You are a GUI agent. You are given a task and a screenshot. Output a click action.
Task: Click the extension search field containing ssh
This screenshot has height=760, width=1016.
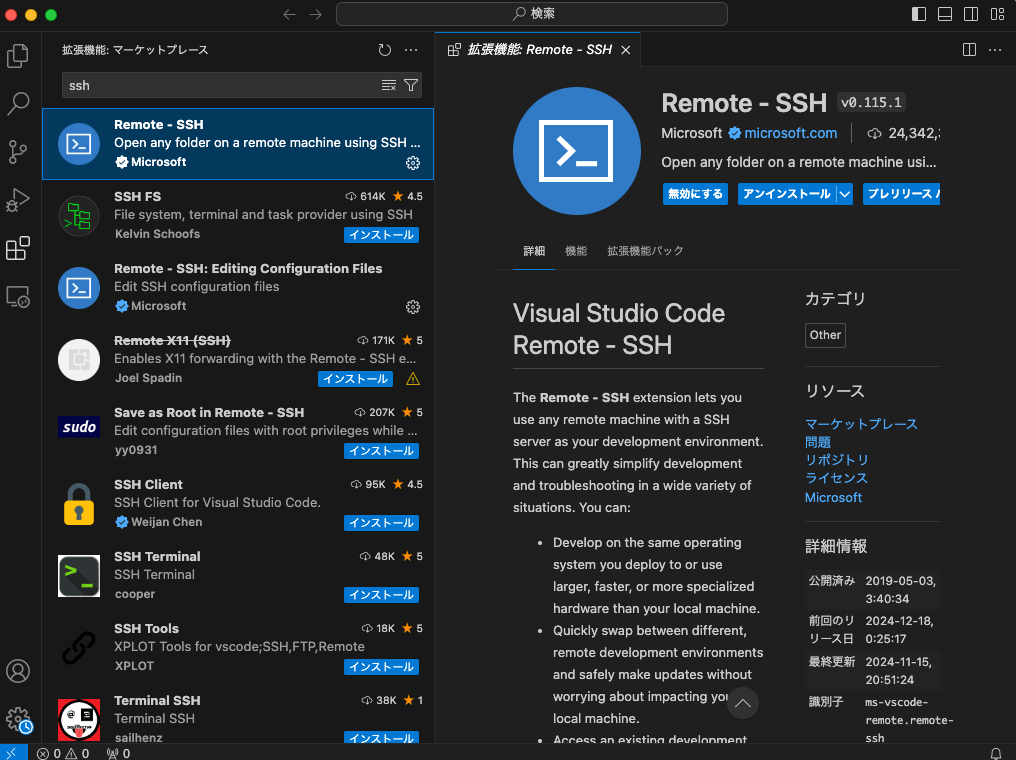[220, 85]
